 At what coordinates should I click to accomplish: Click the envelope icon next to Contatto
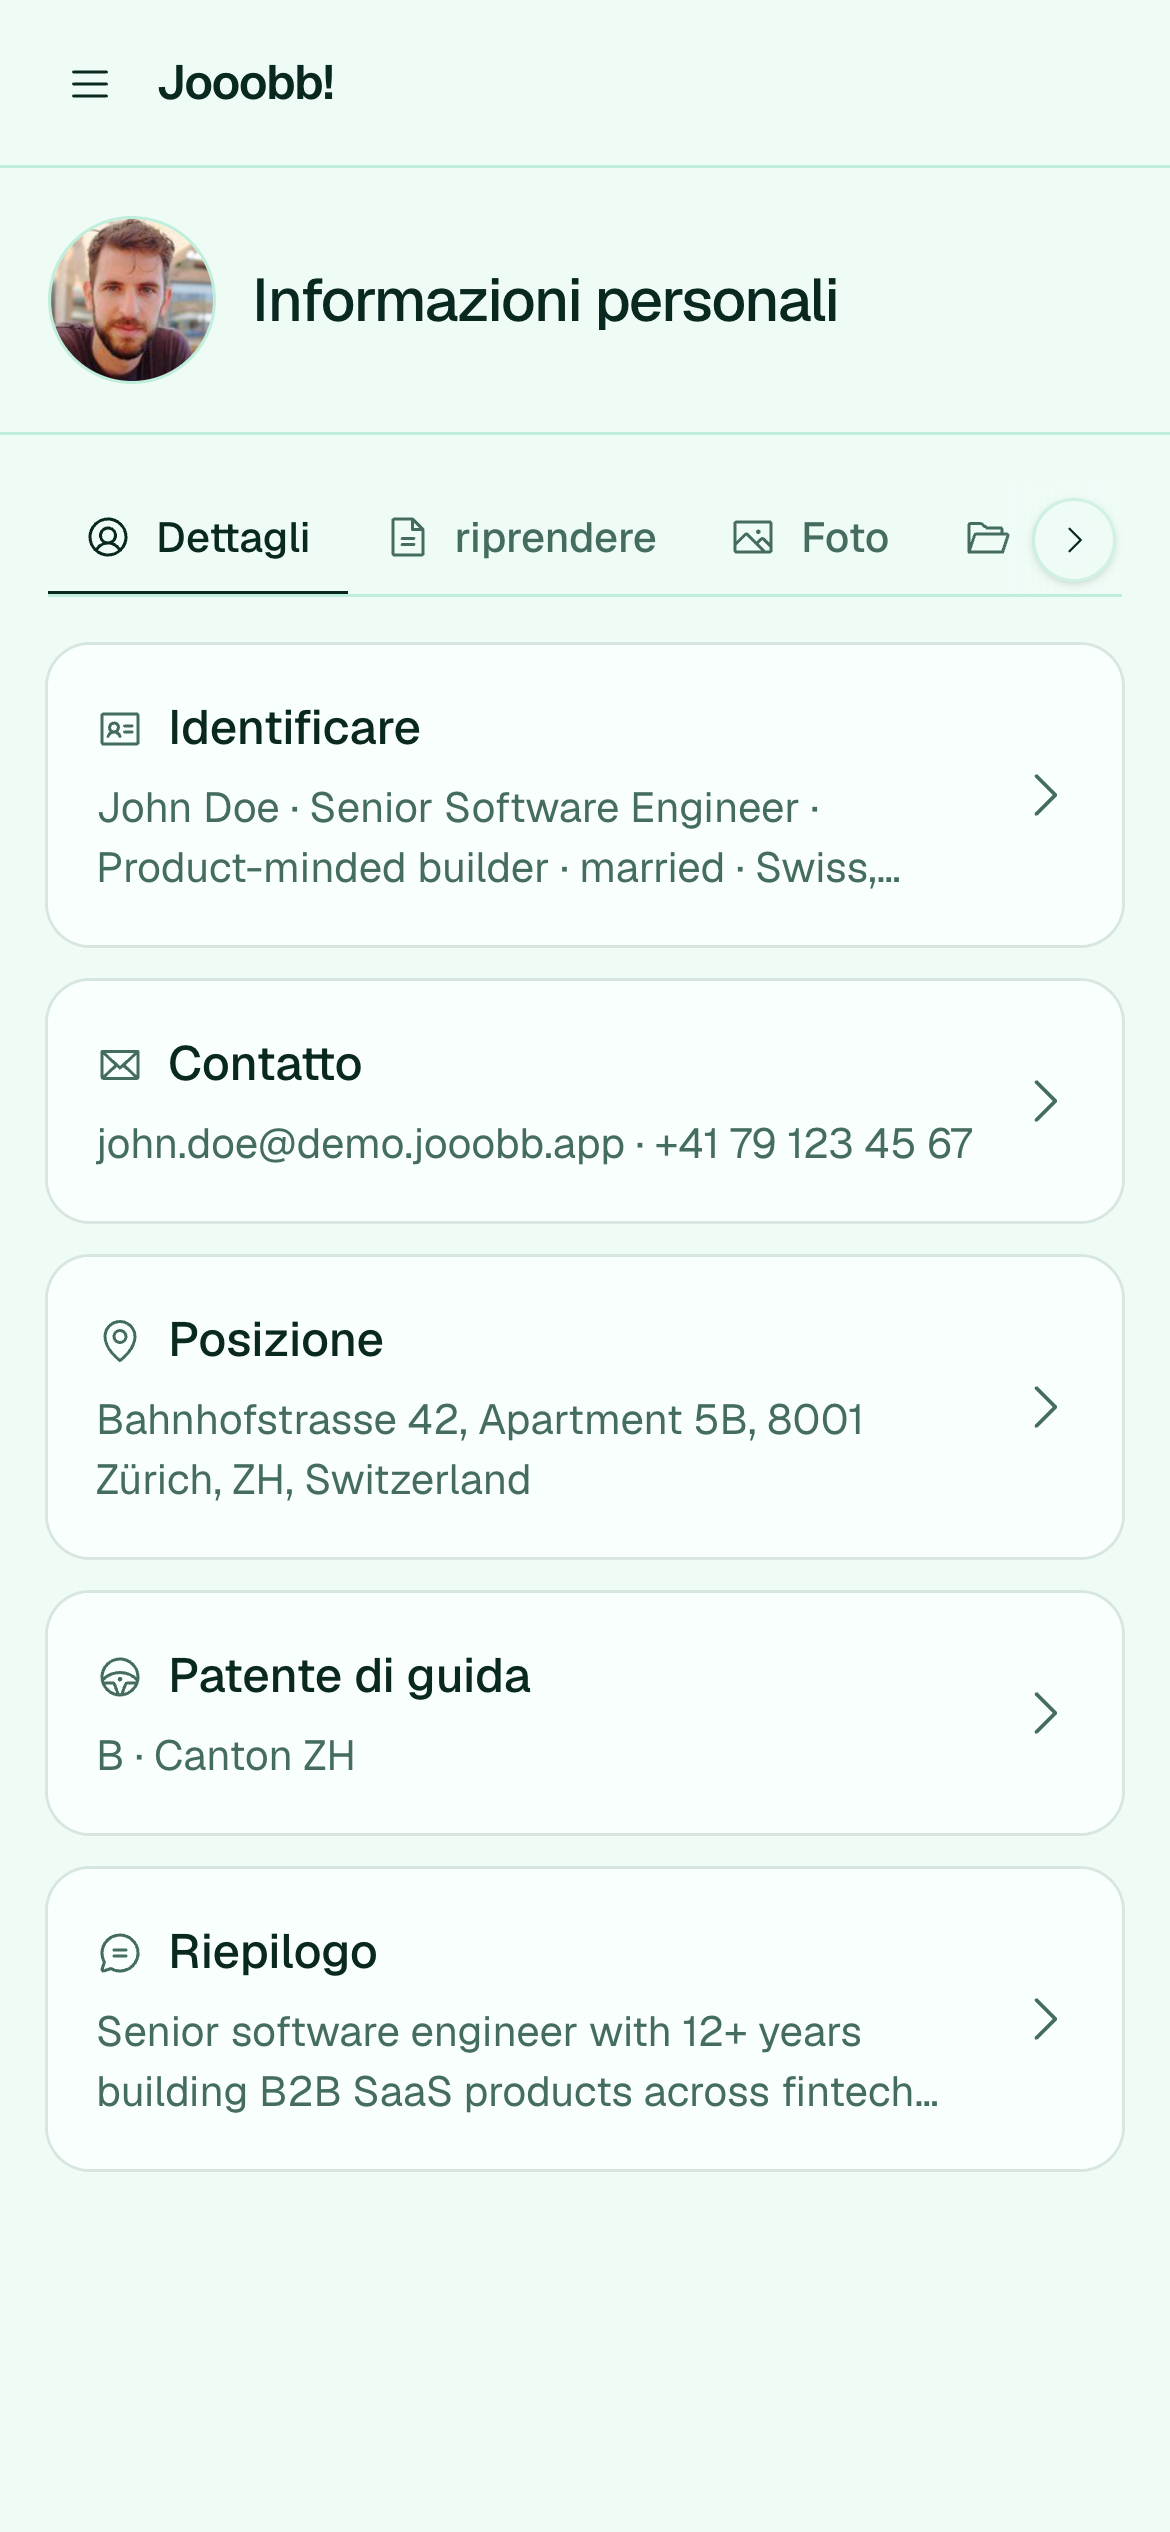point(120,1065)
